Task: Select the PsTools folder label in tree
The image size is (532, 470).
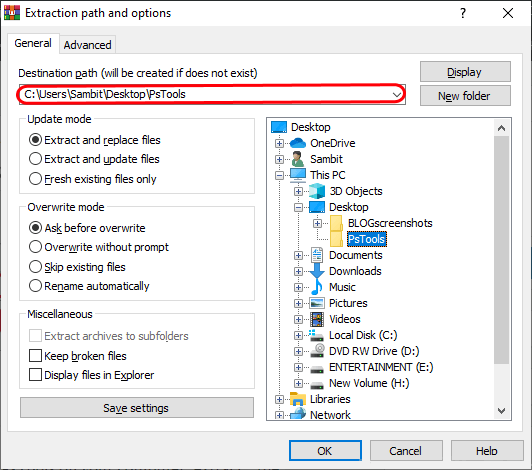Action: click(x=366, y=239)
